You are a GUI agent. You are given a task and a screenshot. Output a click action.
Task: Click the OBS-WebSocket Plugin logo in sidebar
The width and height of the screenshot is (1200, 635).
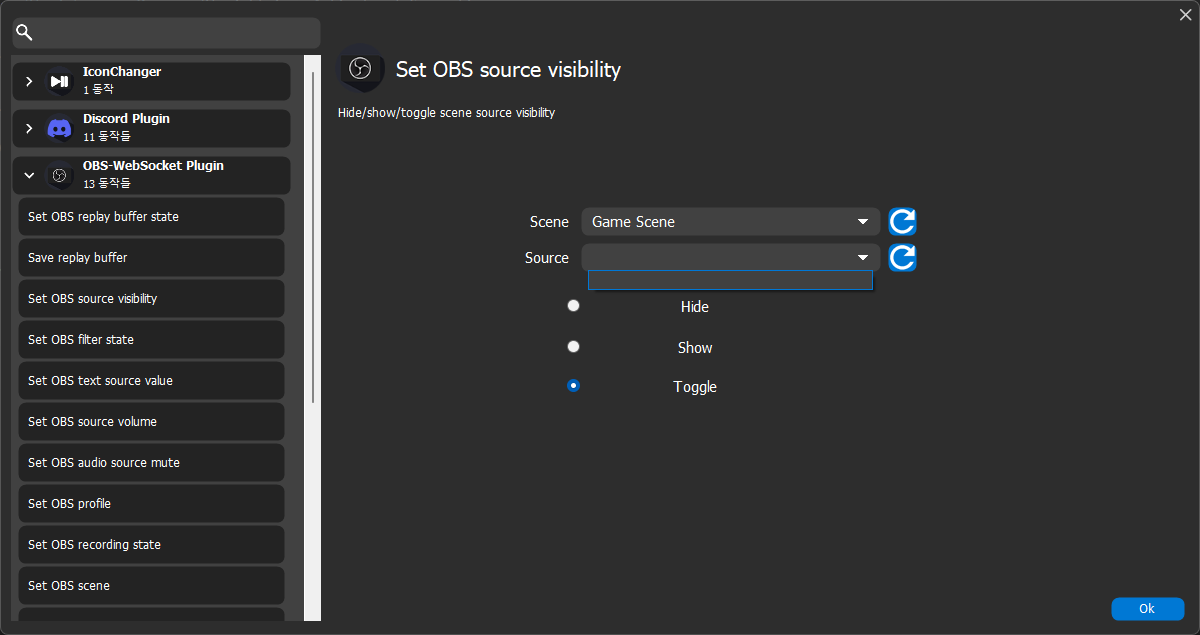(x=60, y=174)
